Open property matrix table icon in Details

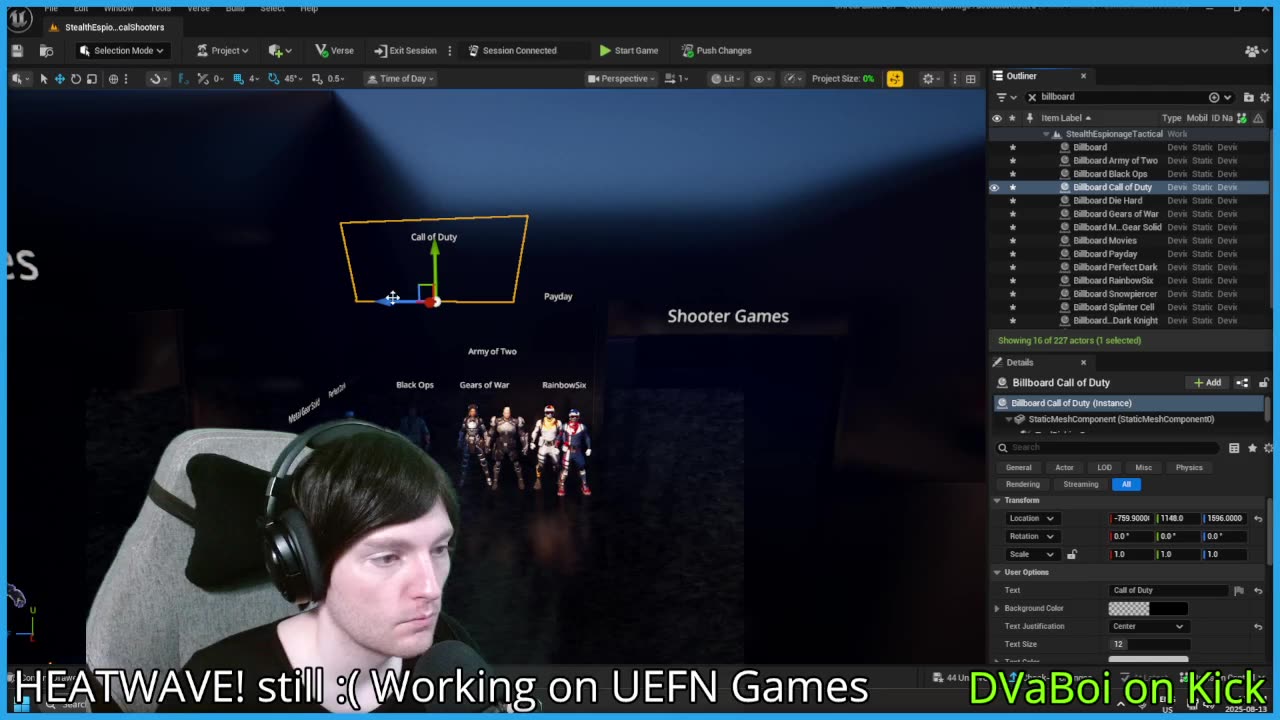click(1234, 448)
